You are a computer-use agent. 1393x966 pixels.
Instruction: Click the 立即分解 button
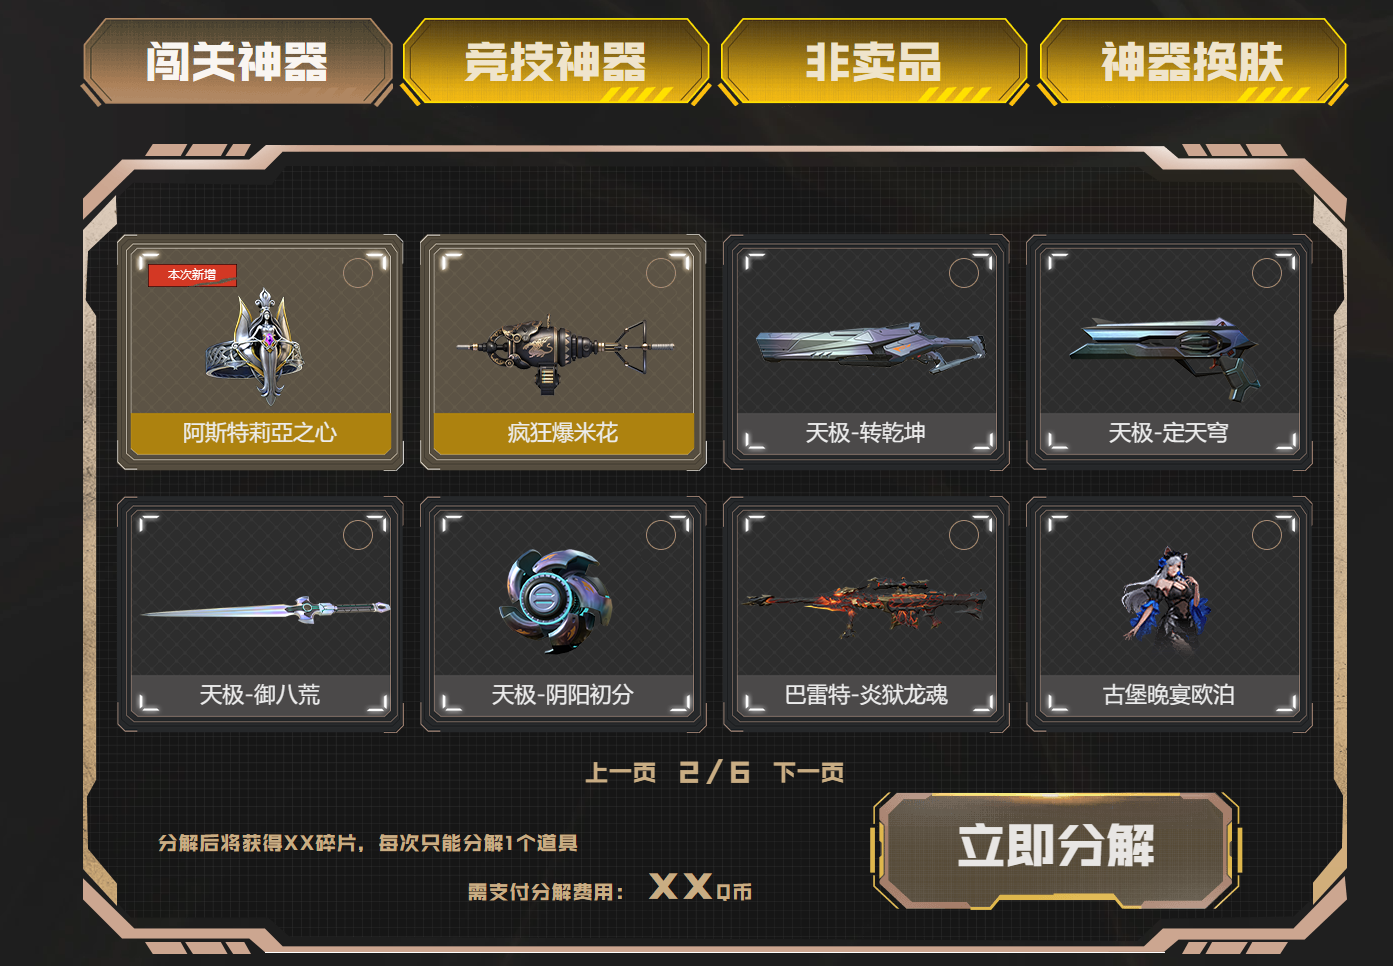point(1056,848)
